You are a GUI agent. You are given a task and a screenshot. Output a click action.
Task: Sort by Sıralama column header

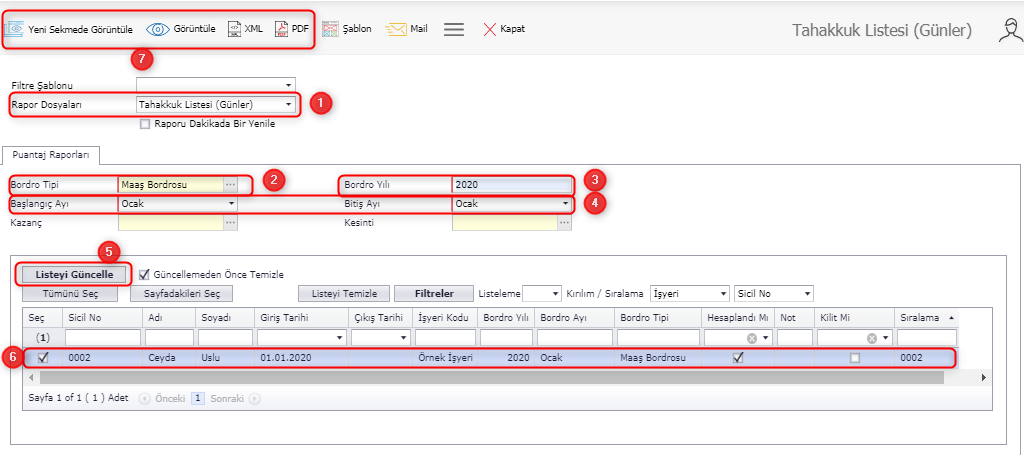click(x=926, y=317)
